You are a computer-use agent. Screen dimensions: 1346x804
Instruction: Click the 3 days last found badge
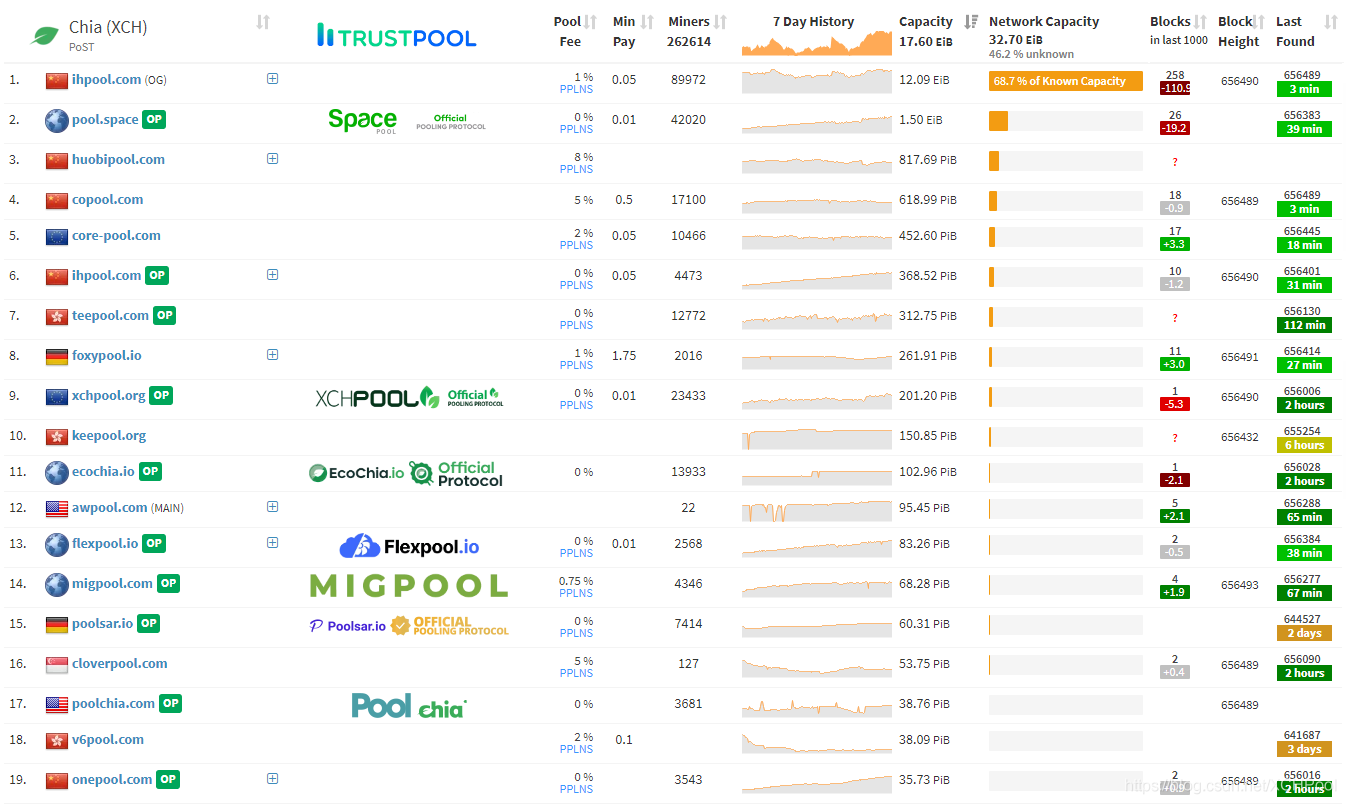(1304, 749)
